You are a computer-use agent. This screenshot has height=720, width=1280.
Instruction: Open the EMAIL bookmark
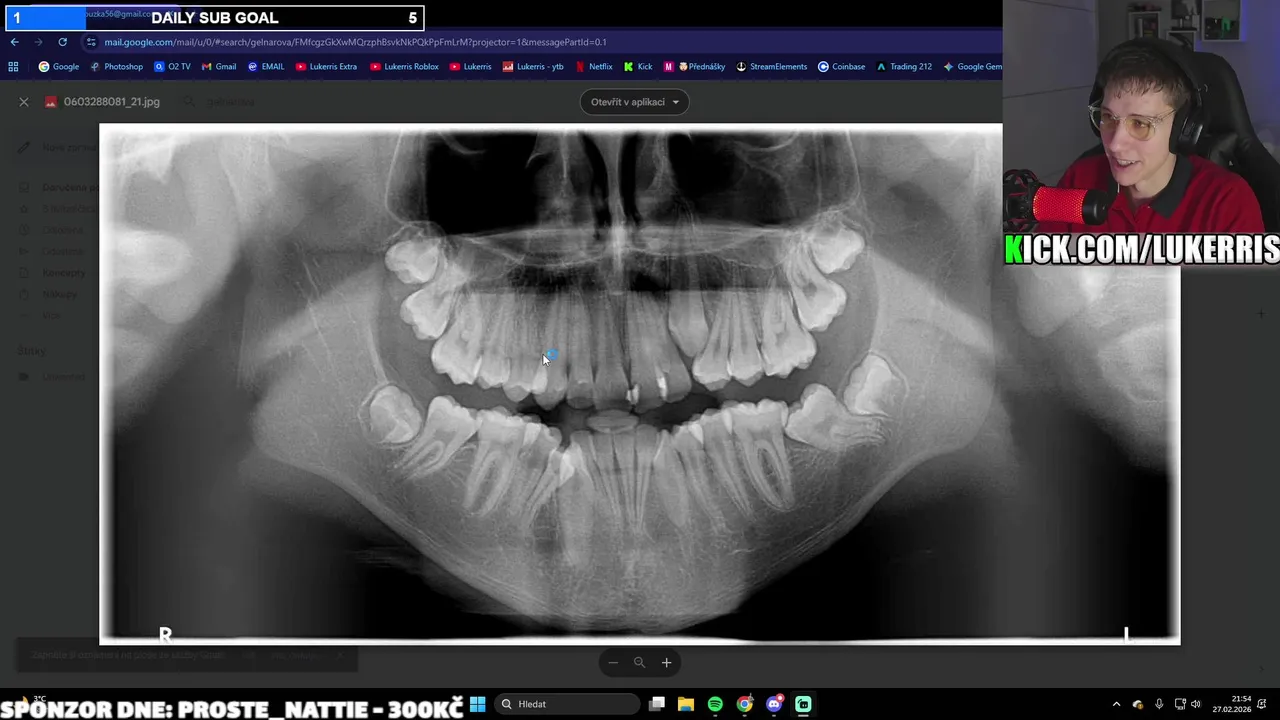(266, 67)
